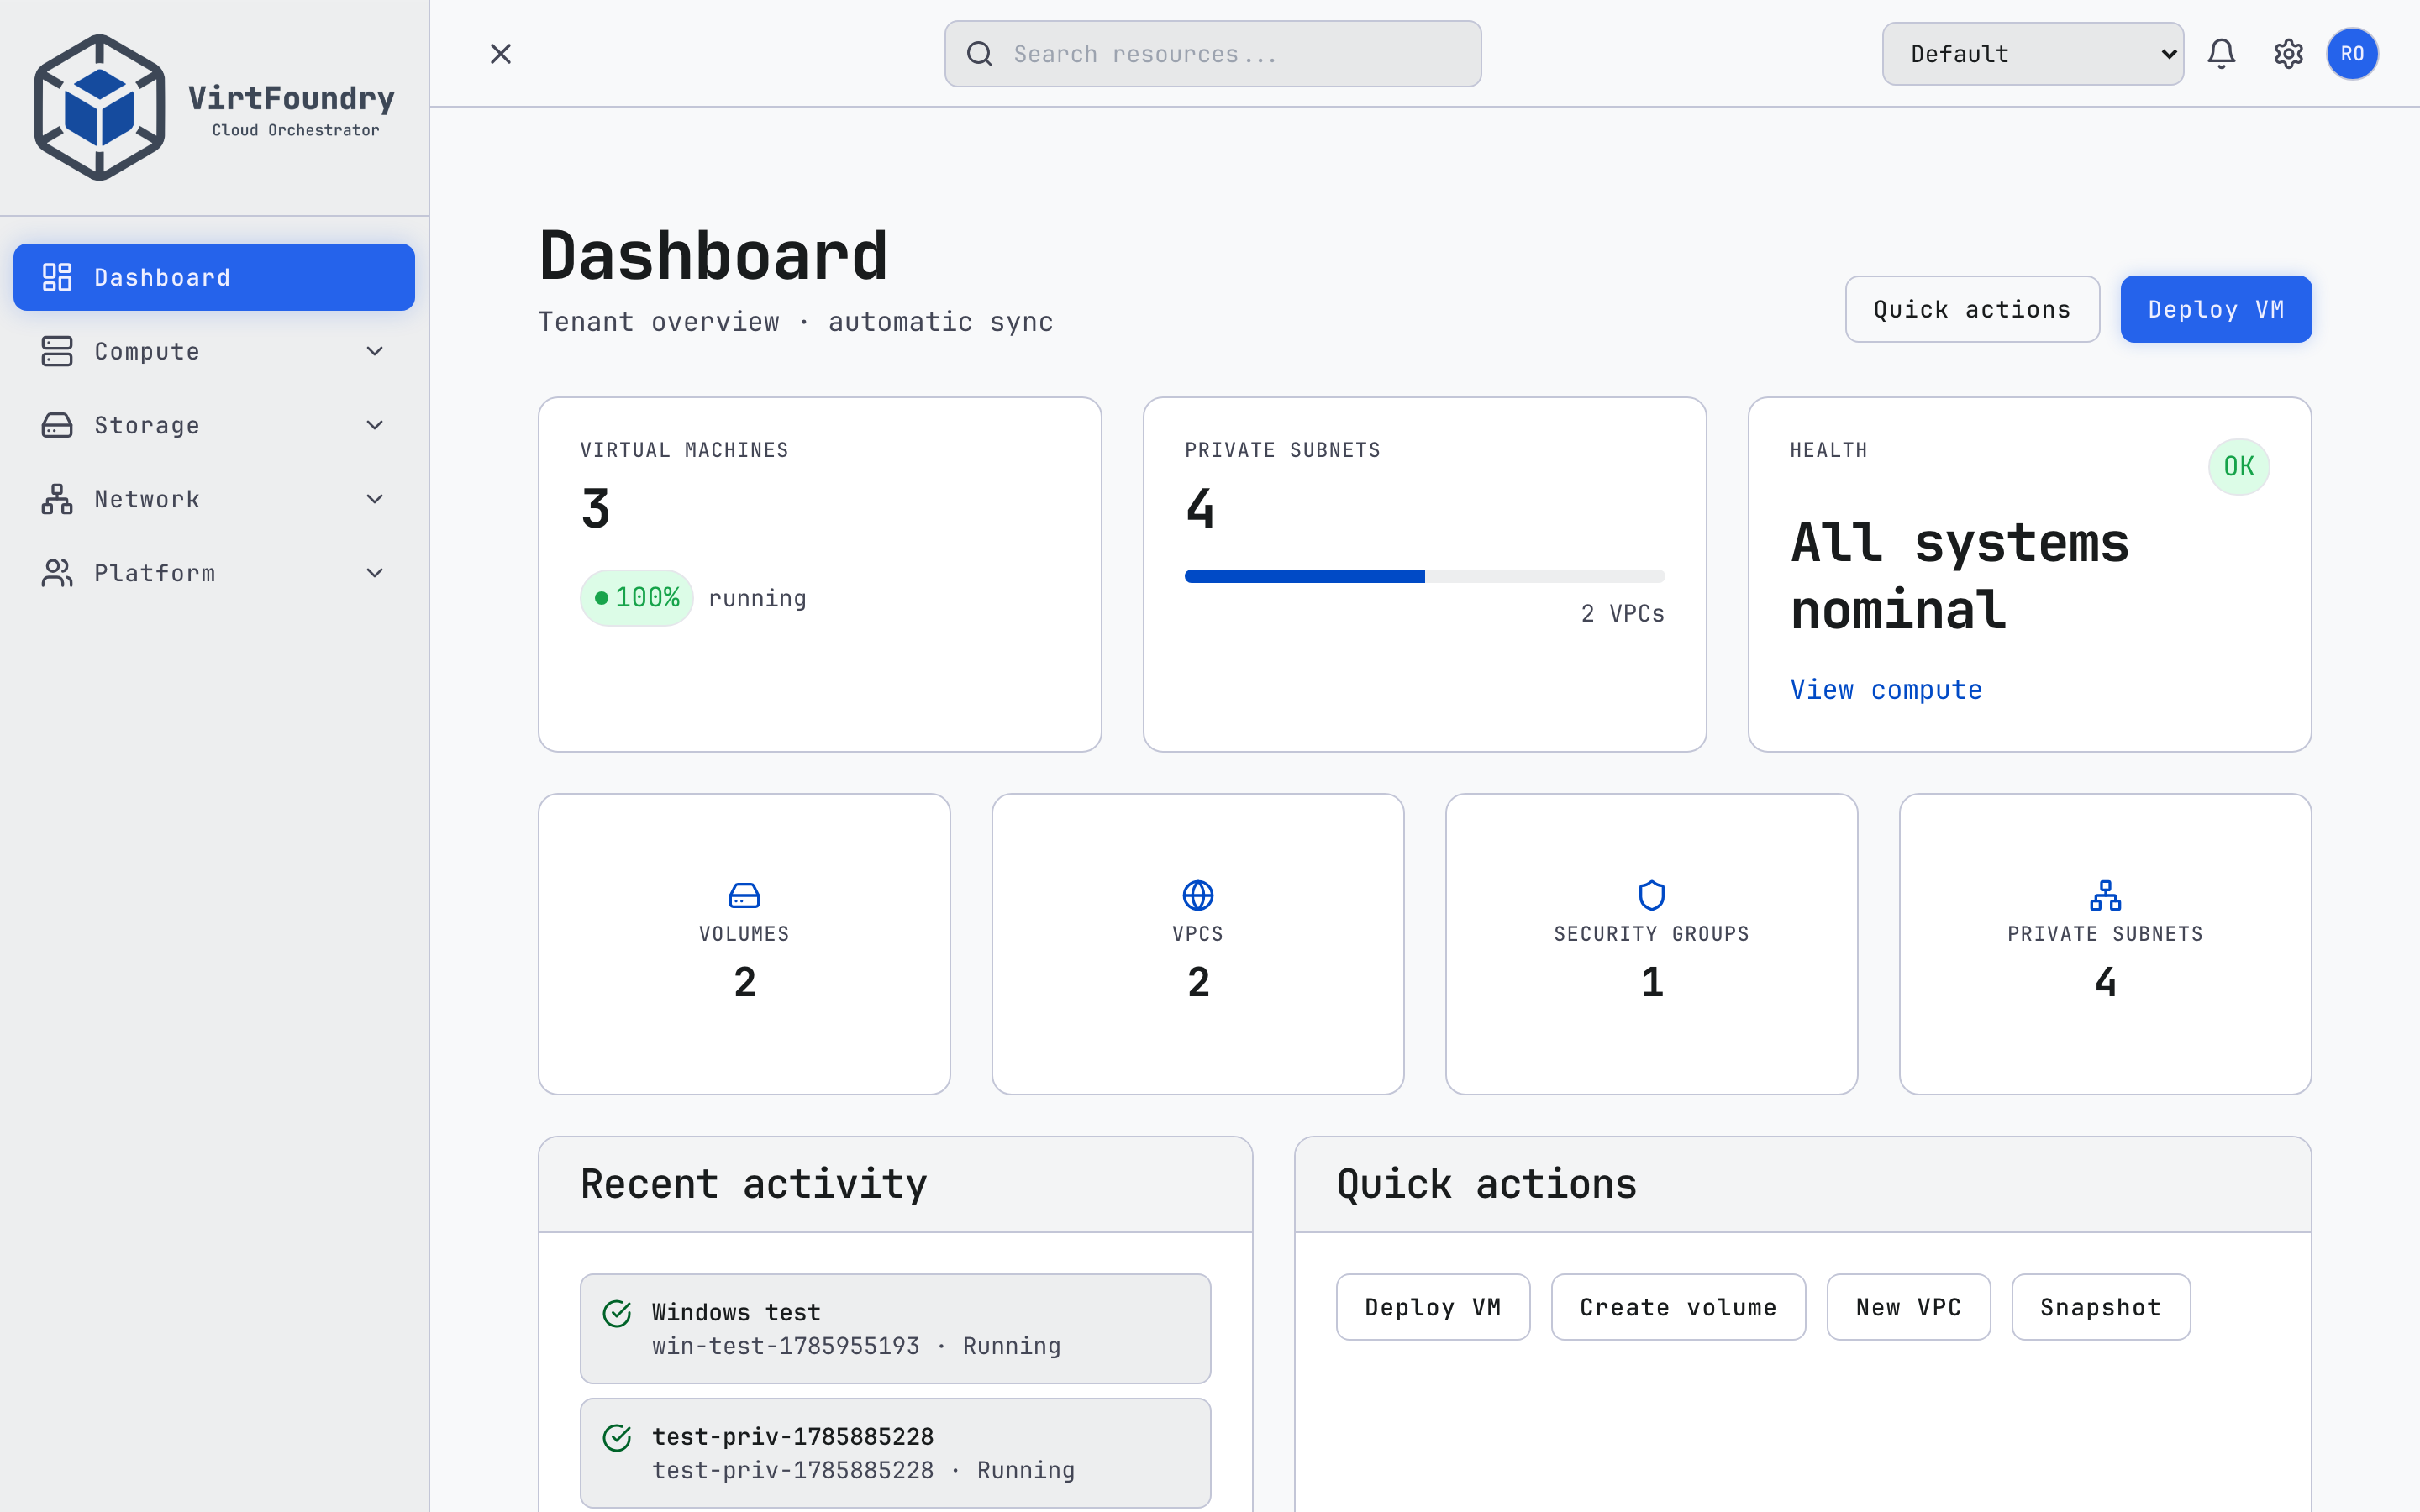Select the Dashboard menu item

point(214,277)
